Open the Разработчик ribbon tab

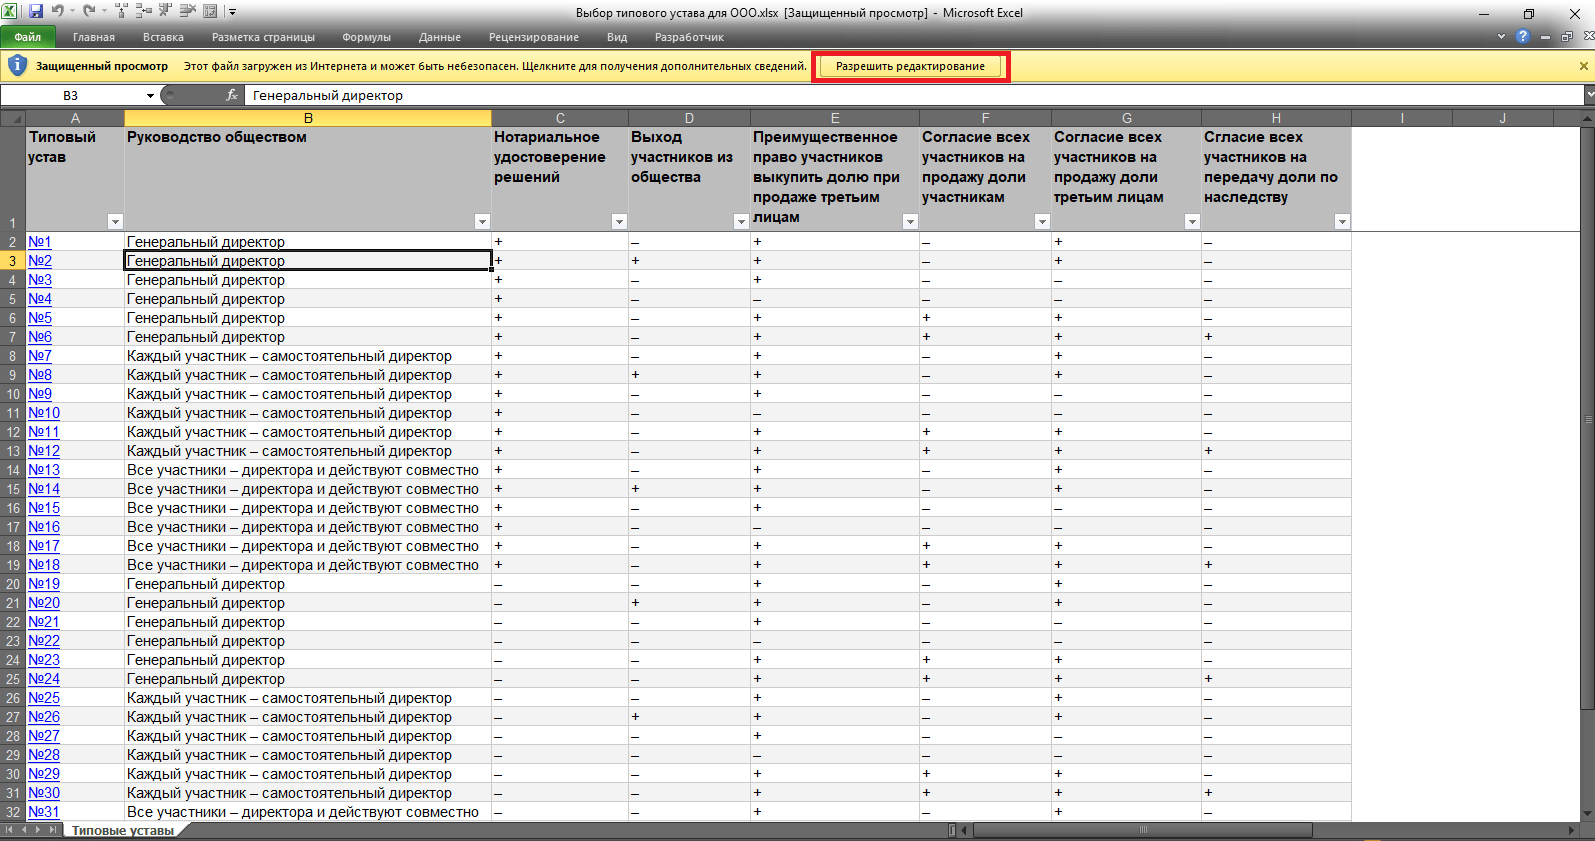point(689,37)
